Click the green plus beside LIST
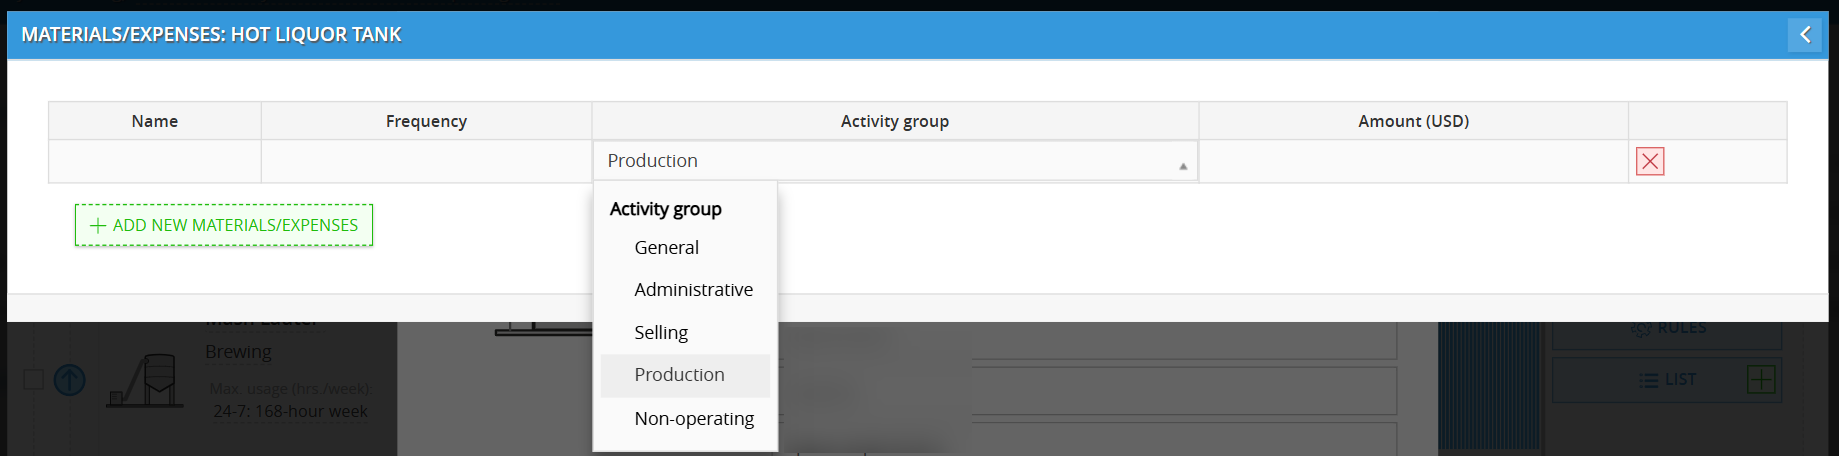1839x456 pixels. 1760,380
